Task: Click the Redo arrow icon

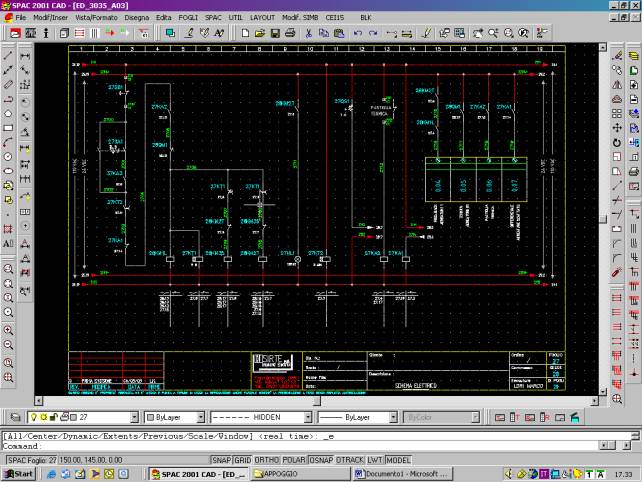Action: (x=373, y=33)
